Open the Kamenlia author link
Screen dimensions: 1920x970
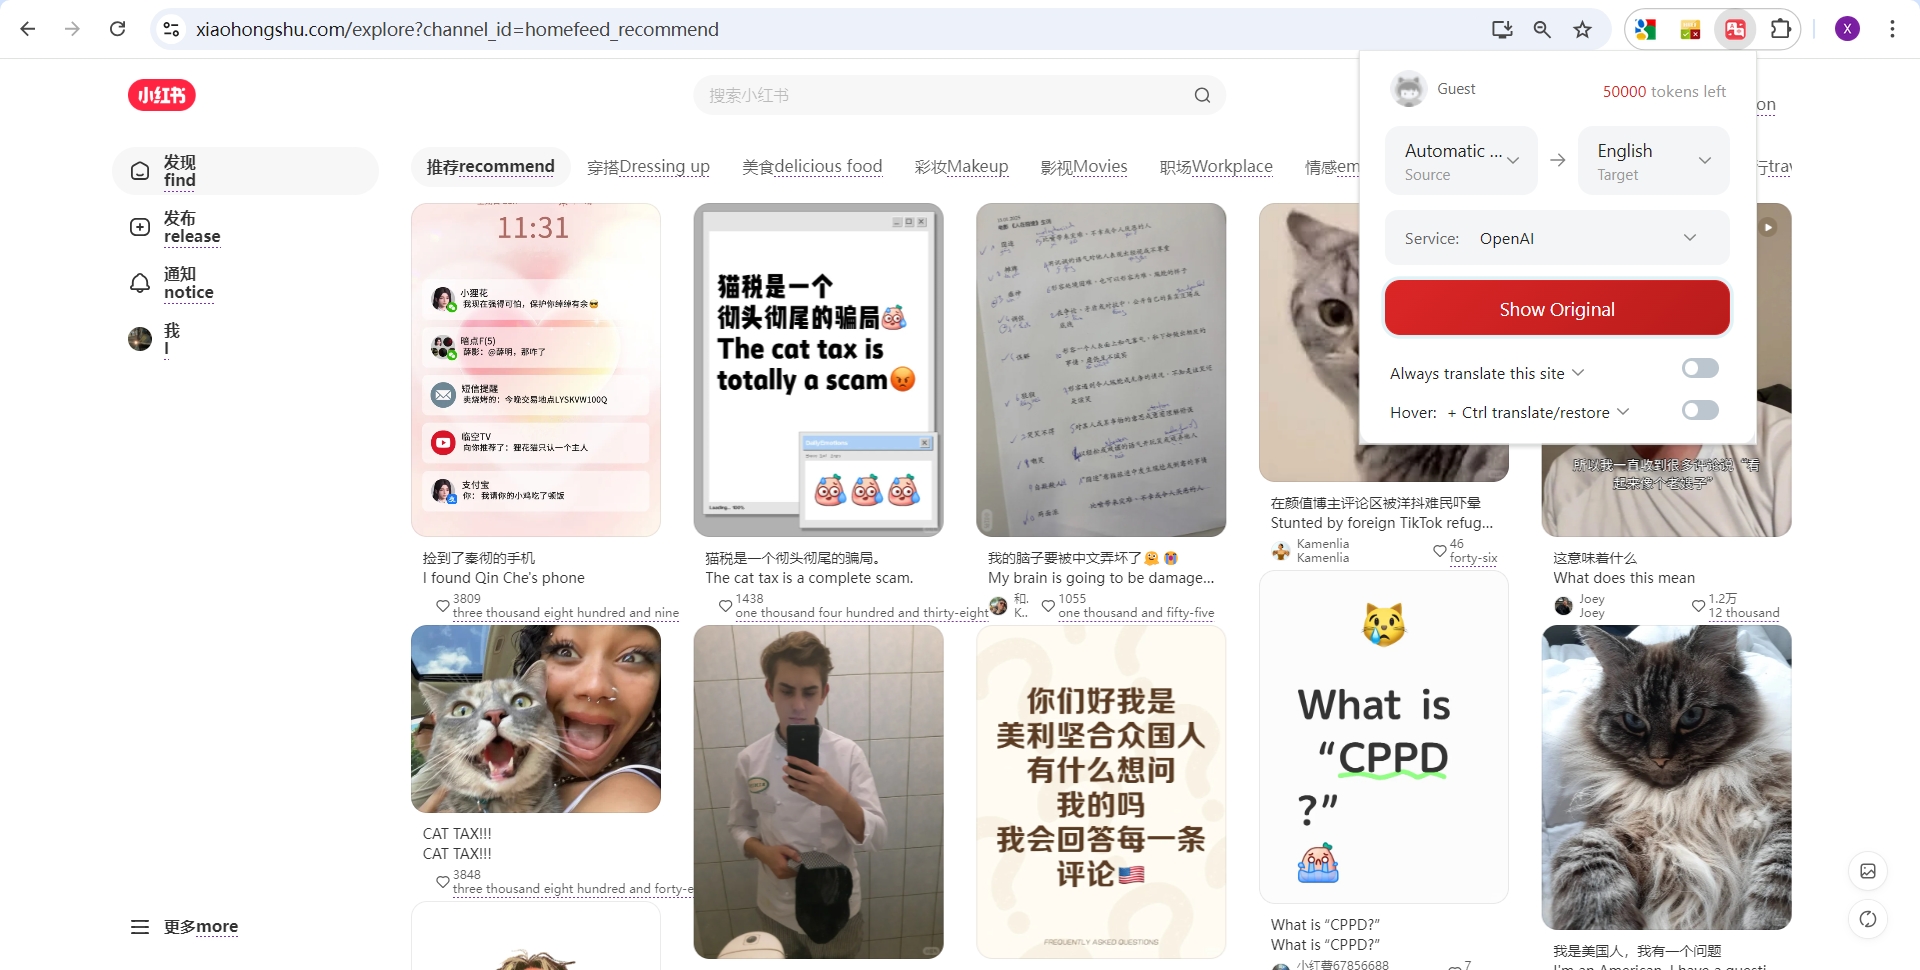tap(1322, 550)
